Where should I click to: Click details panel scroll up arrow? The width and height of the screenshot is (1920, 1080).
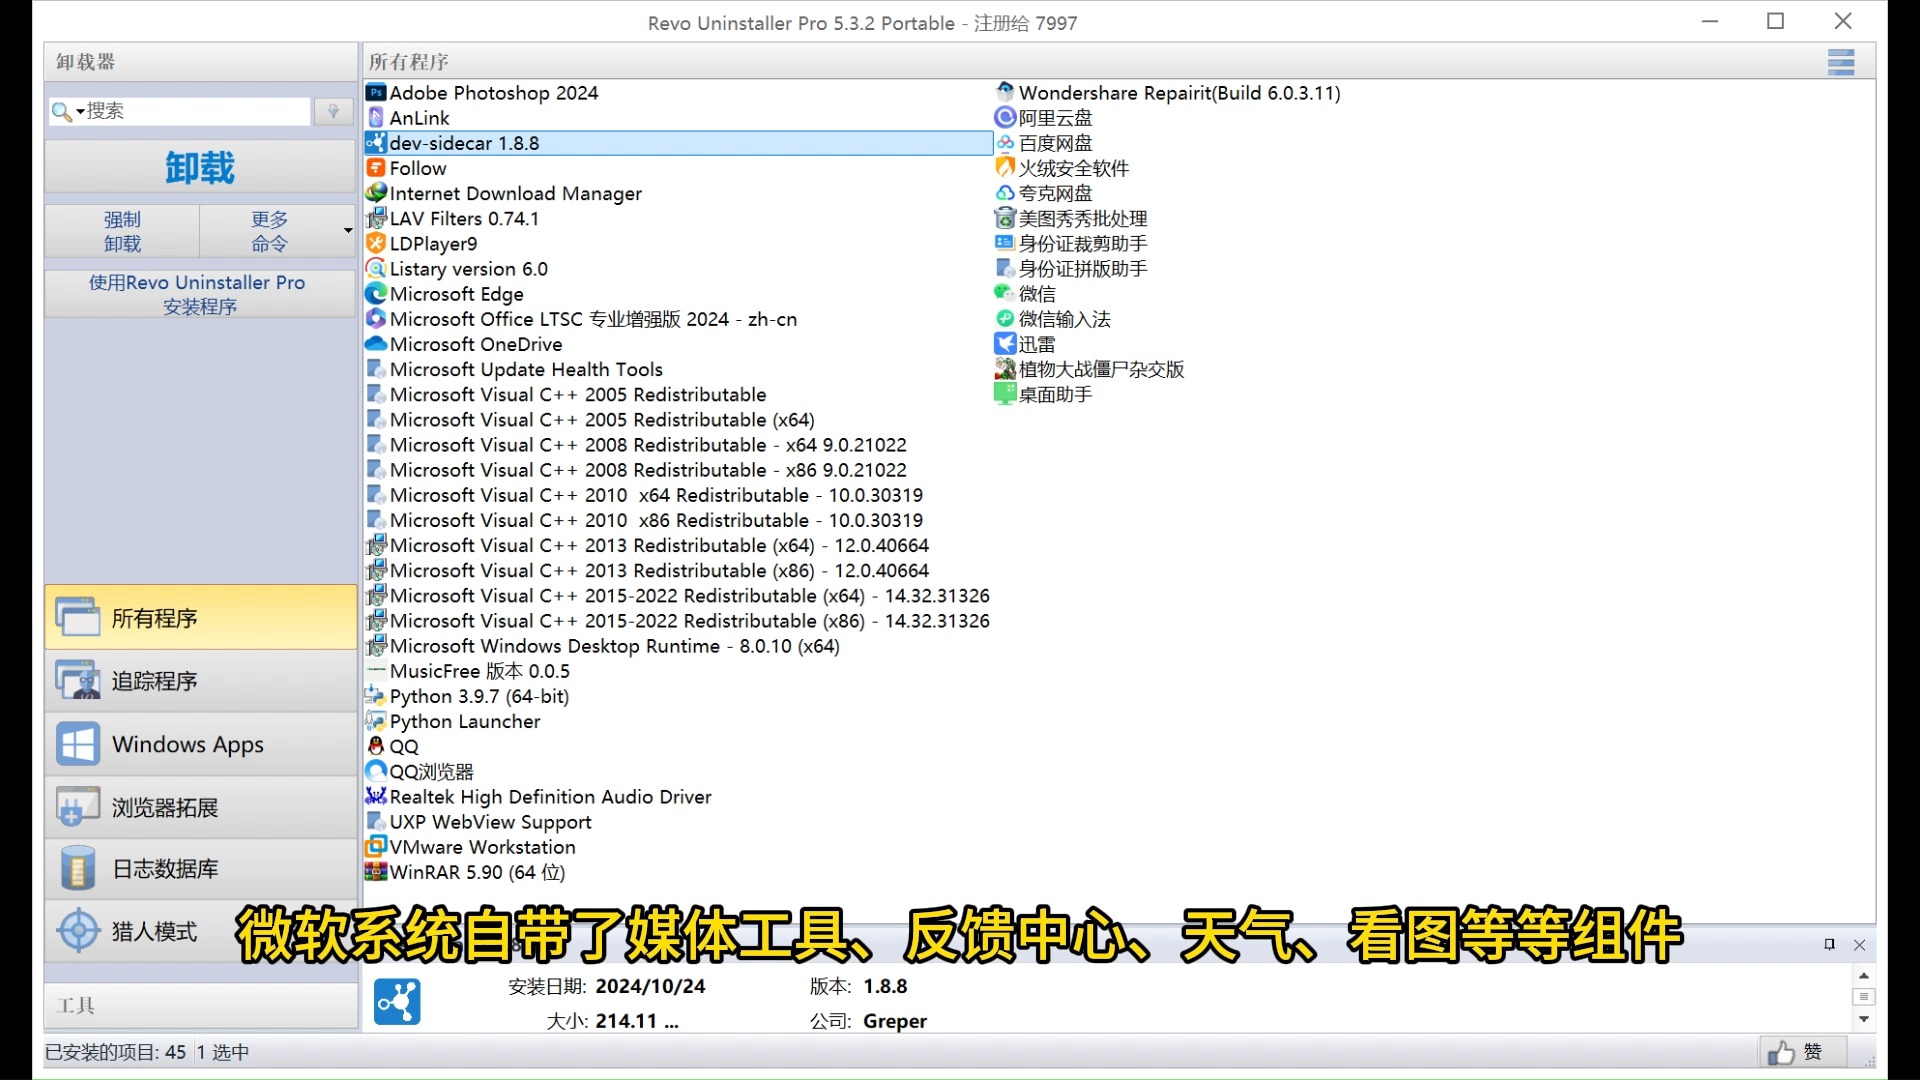click(x=1863, y=975)
